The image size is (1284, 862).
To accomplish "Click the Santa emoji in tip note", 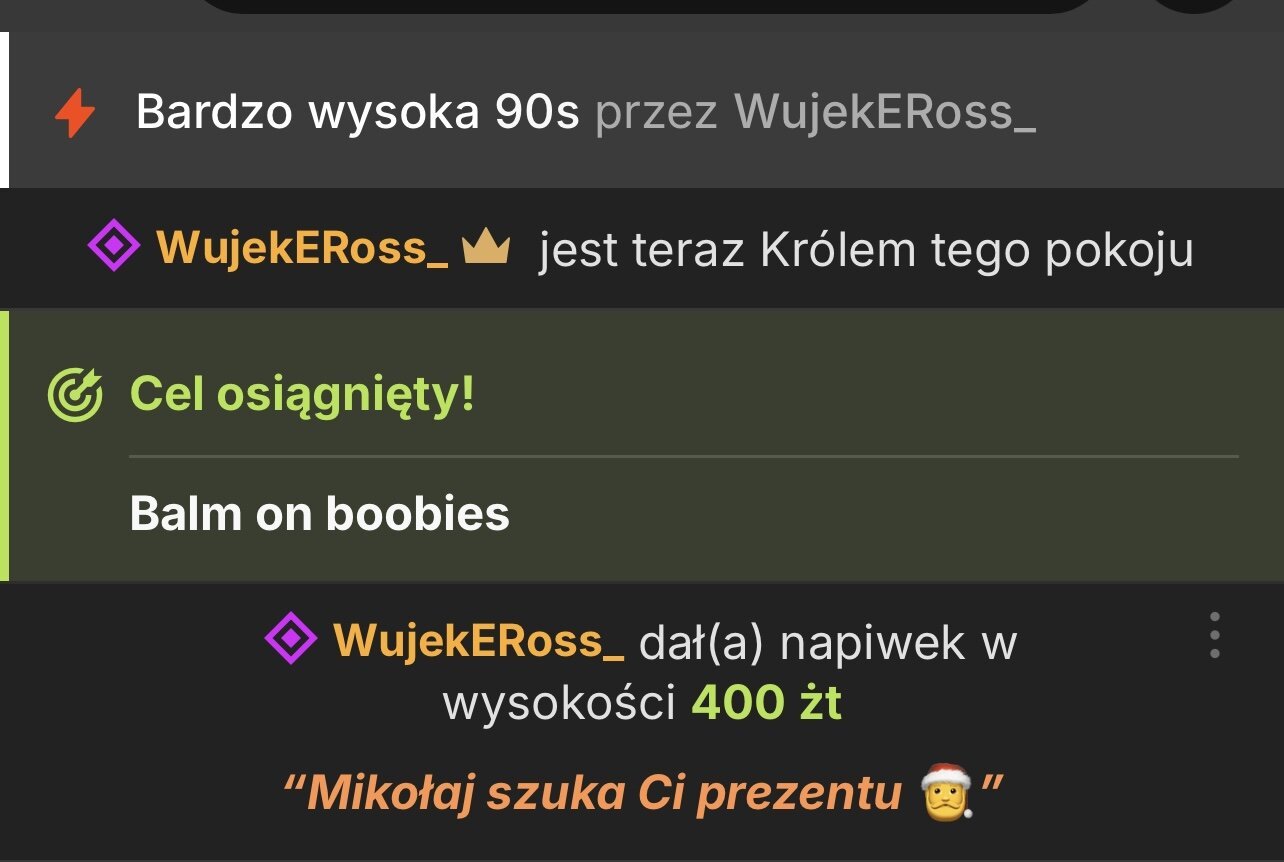I will point(946,791).
